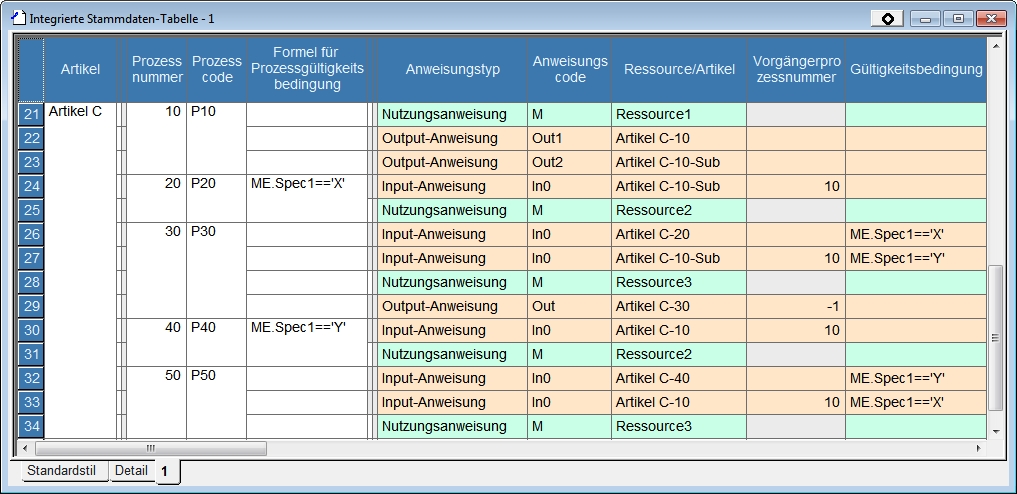Screen dimensions: 1017x494
Task: Click the horizontal scrollbar thumb
Action: pyautogui.click(x=151, y=448)
